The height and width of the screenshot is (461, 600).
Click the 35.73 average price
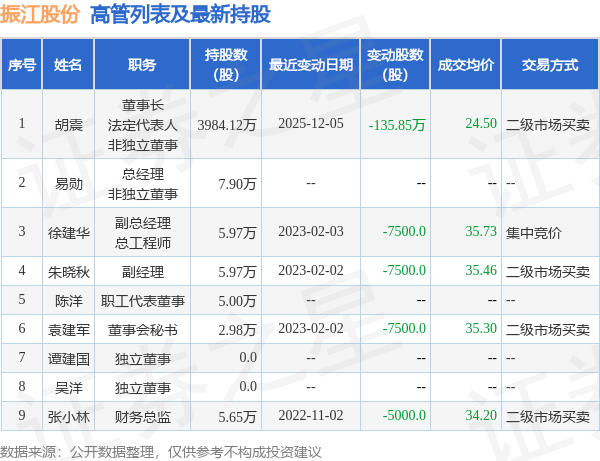point(481,231)
